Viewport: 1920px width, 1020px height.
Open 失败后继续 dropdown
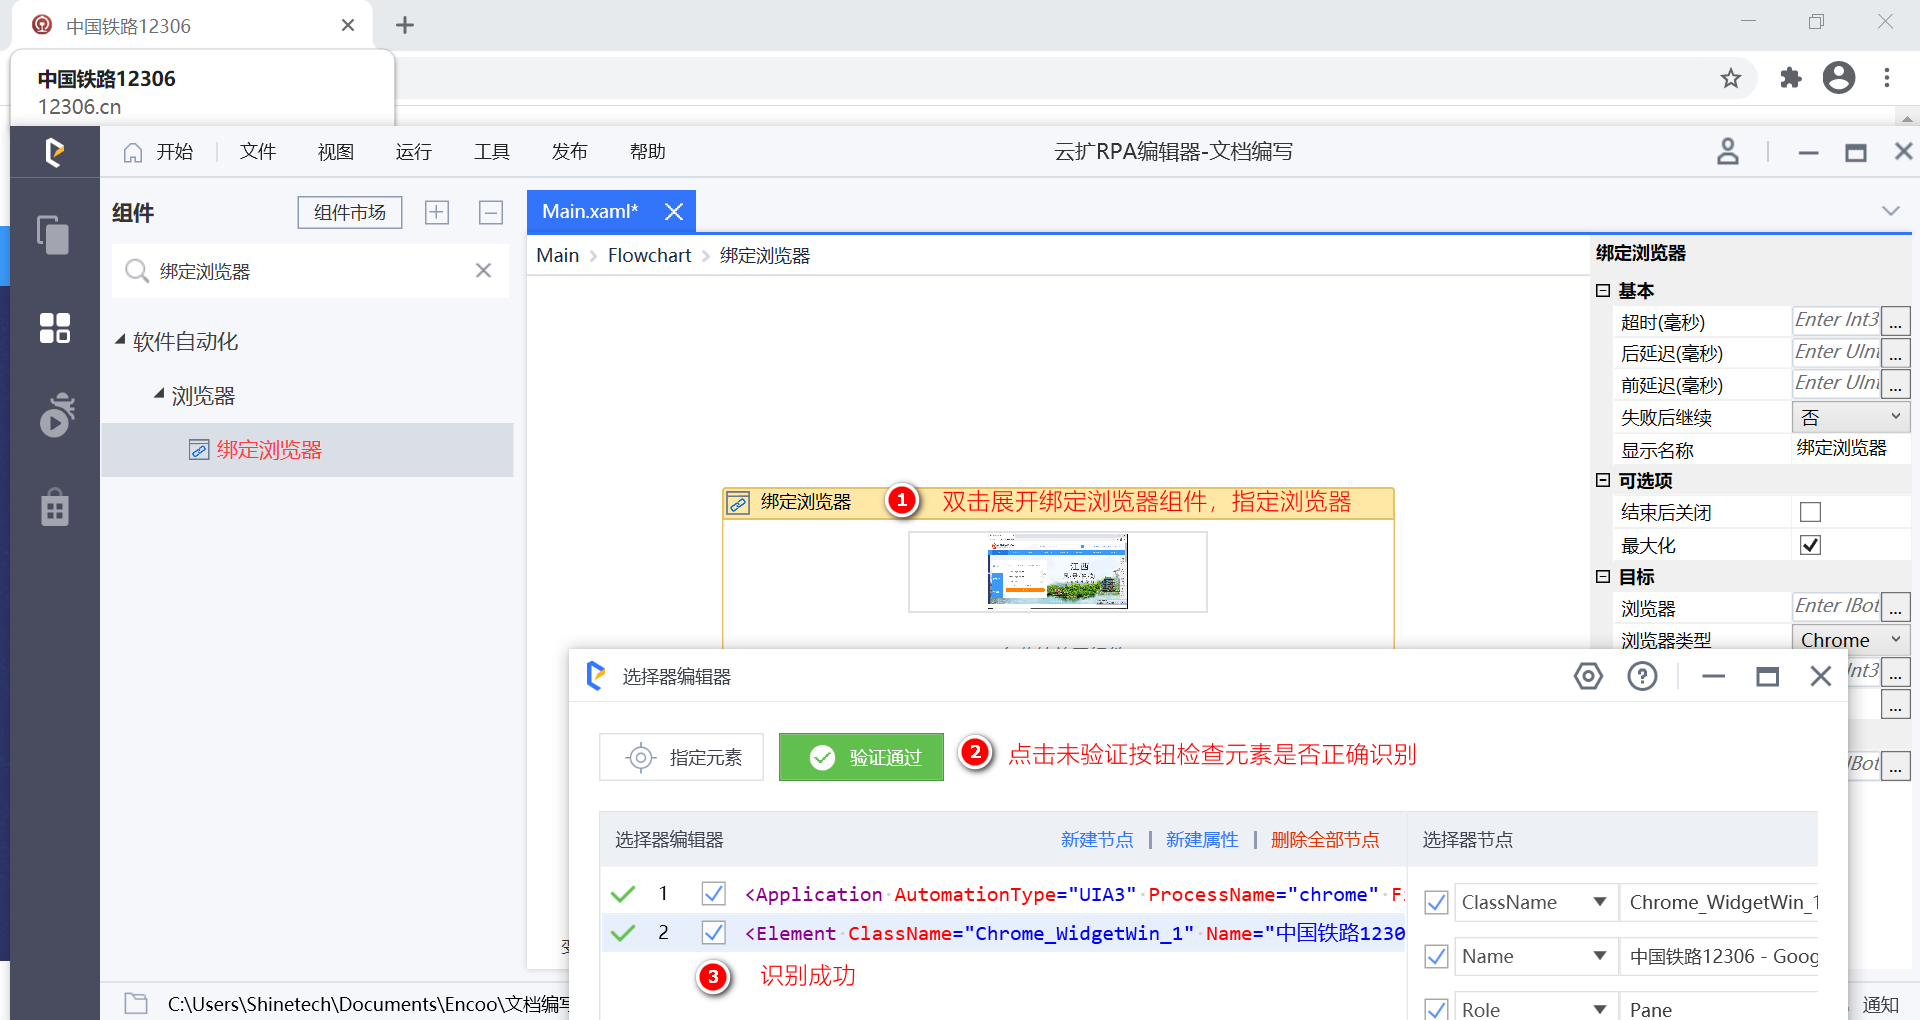(1850, 417)
